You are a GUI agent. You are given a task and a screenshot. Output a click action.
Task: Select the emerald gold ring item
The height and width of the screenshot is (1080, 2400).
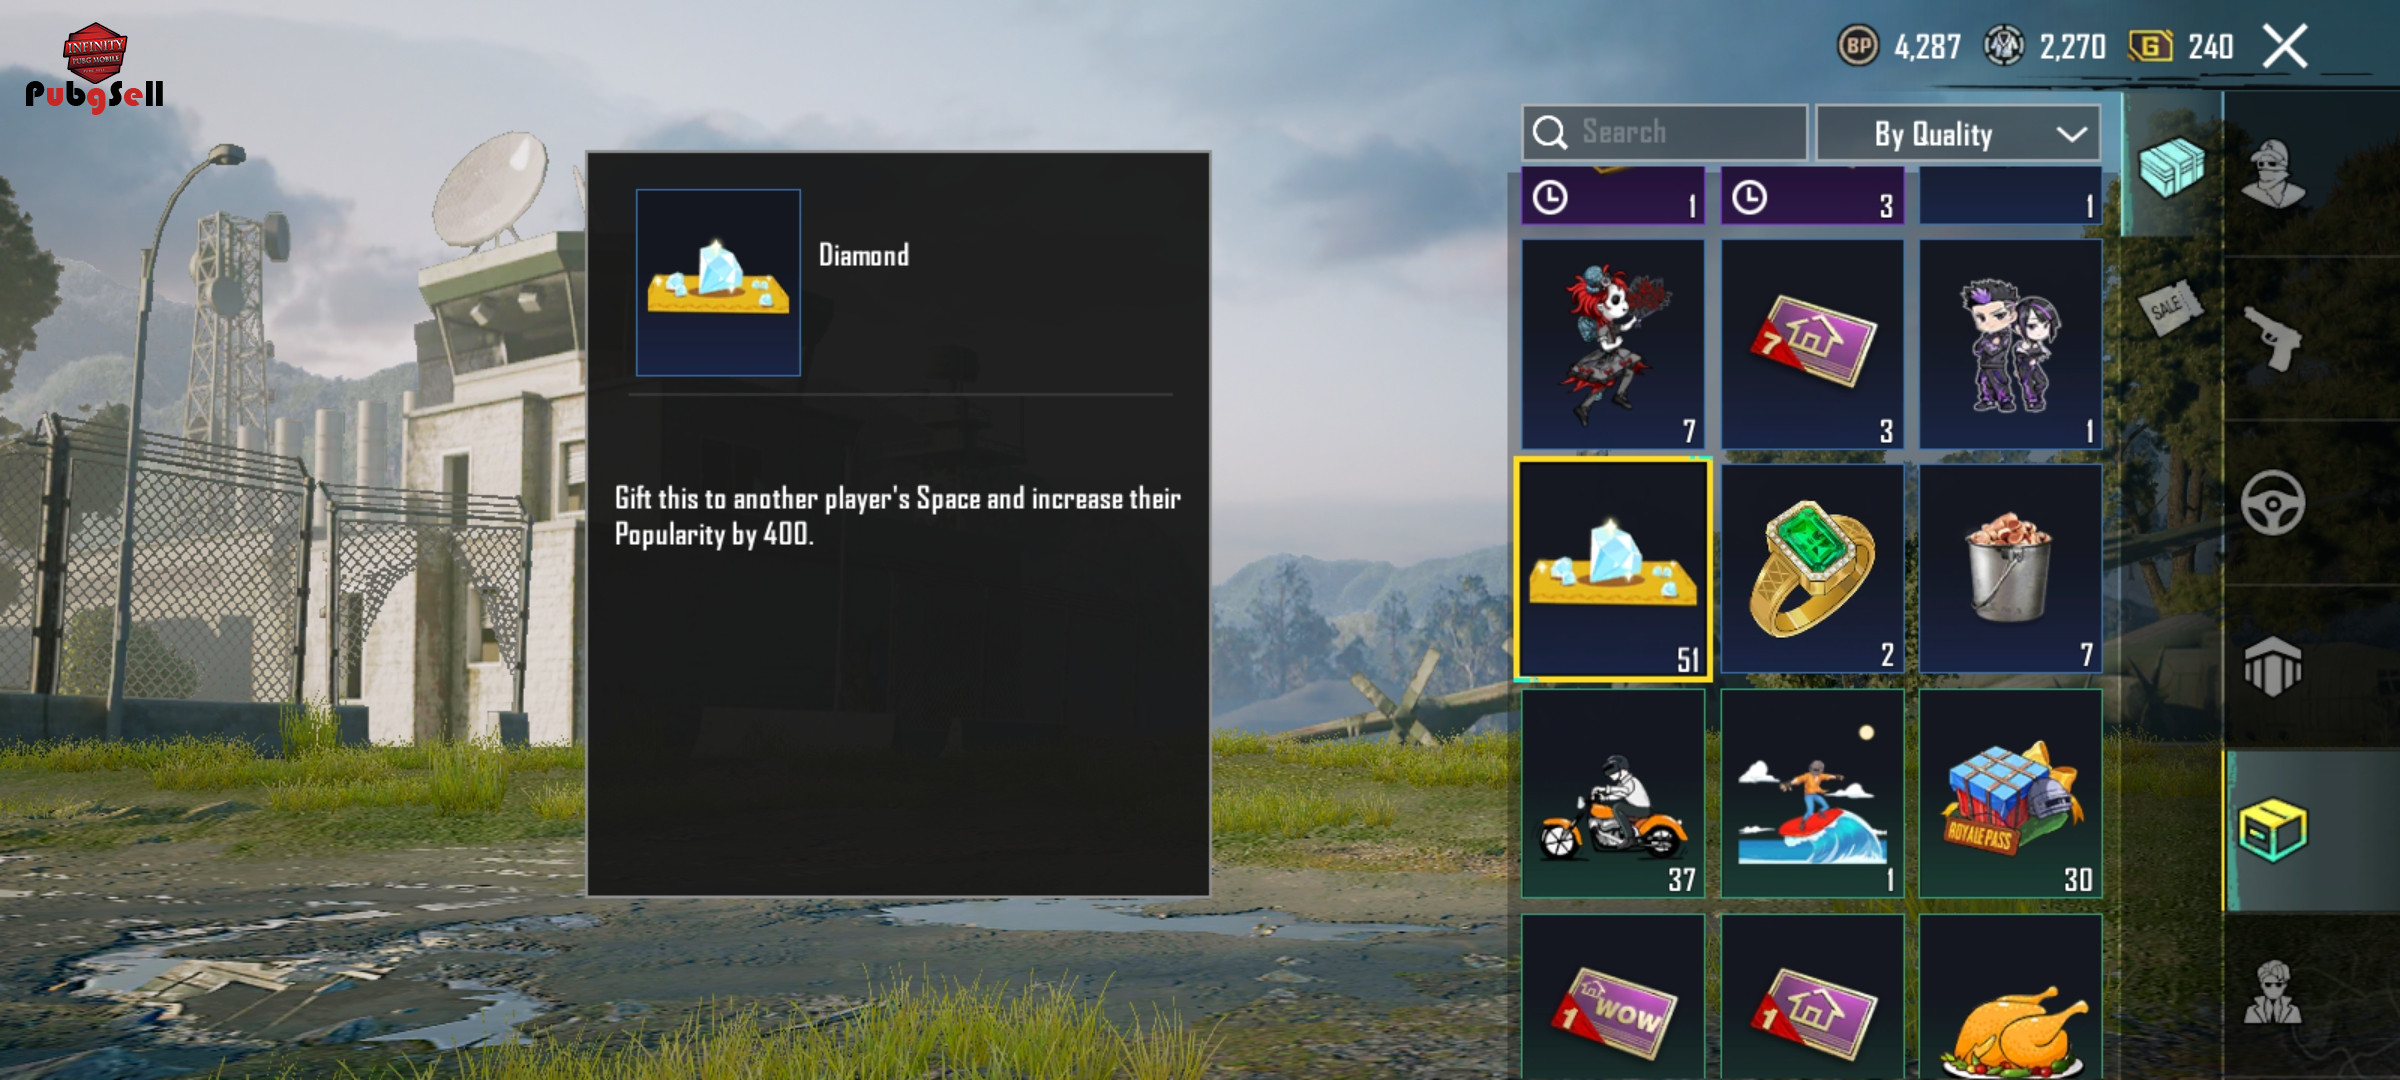(x=1811, y=569)
